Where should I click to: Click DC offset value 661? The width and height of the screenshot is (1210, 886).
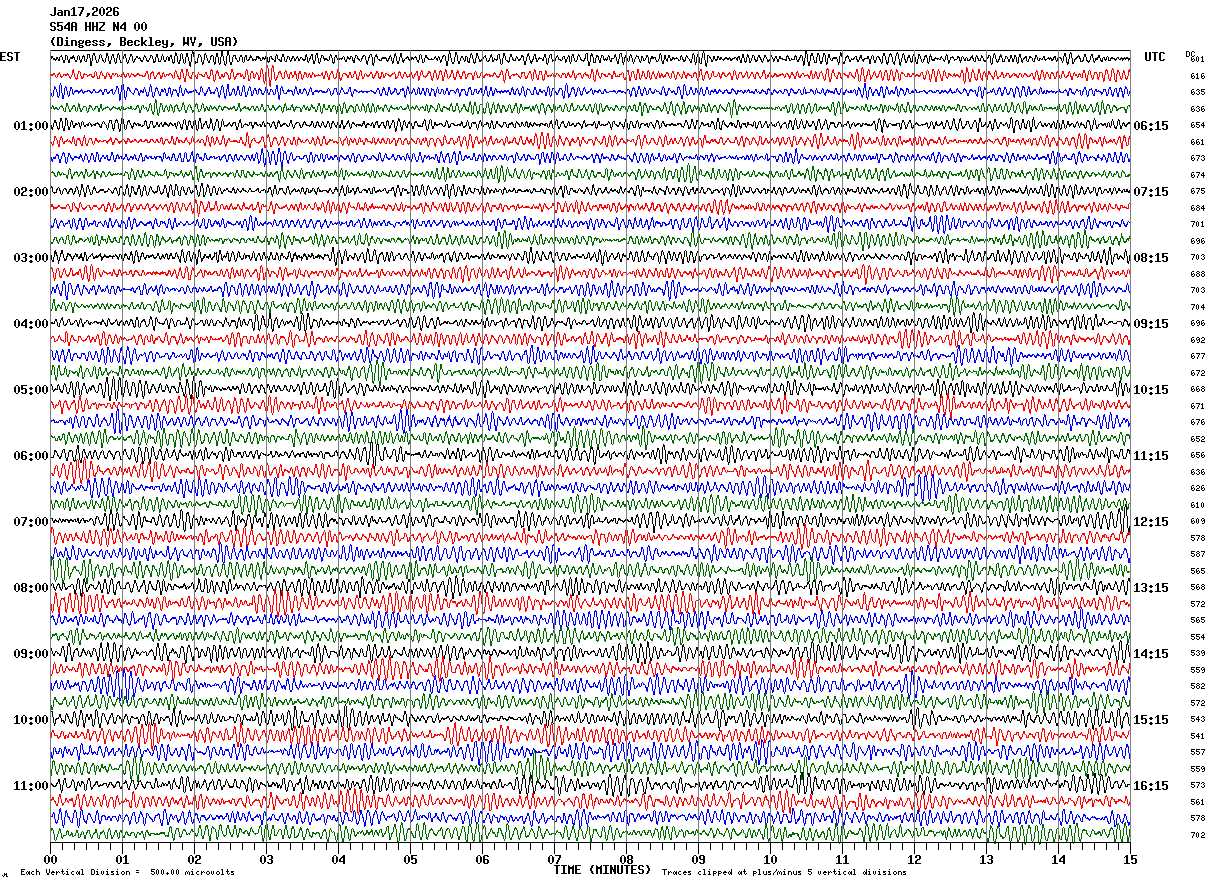(x=1198, y=142)
